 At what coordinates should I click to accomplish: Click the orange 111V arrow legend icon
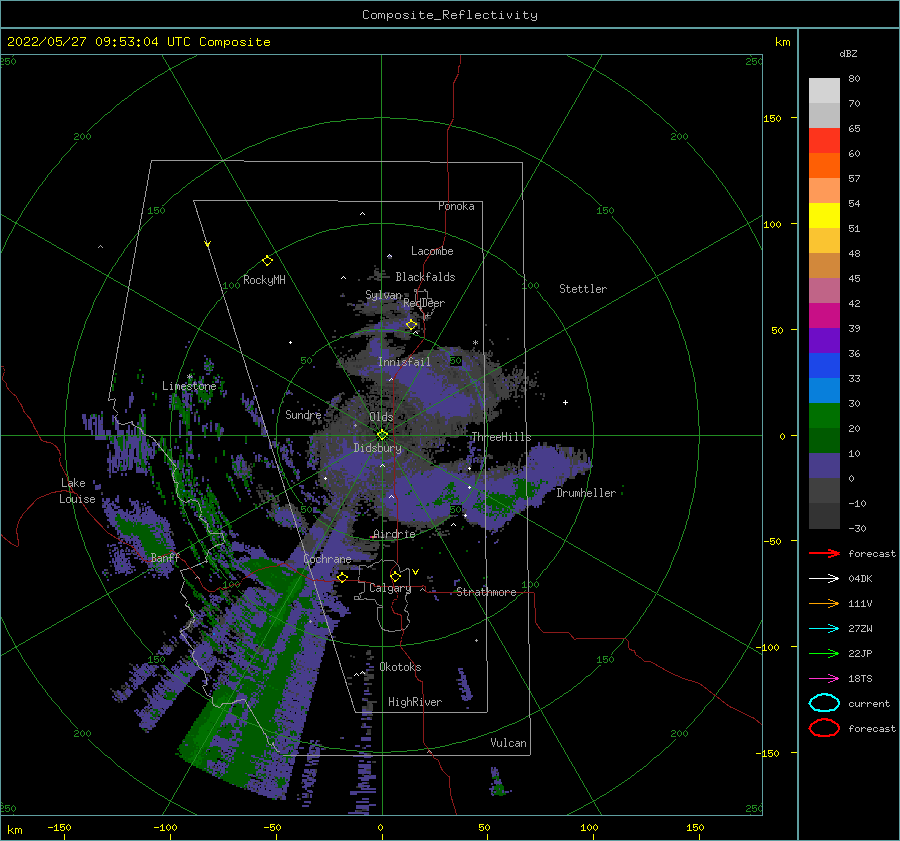pyautogui.click(x=824, y=603)
